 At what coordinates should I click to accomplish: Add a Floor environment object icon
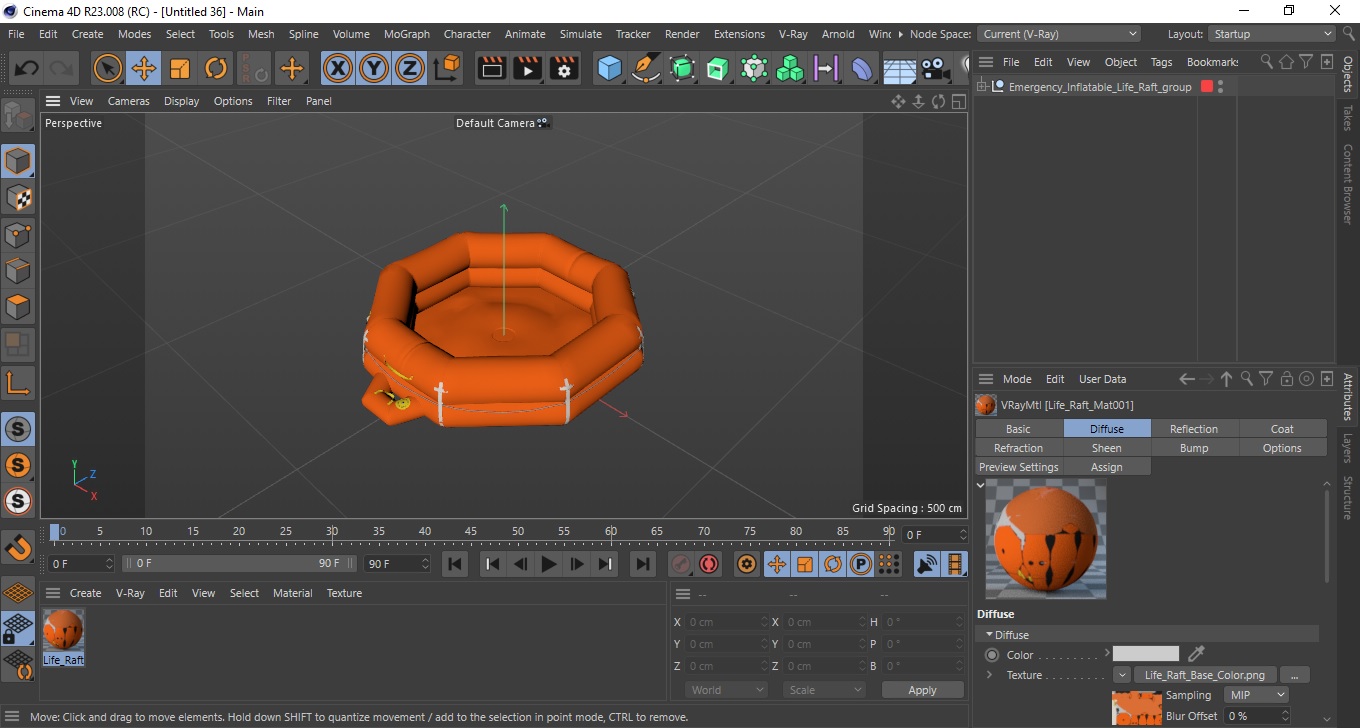tap(899, 69)
